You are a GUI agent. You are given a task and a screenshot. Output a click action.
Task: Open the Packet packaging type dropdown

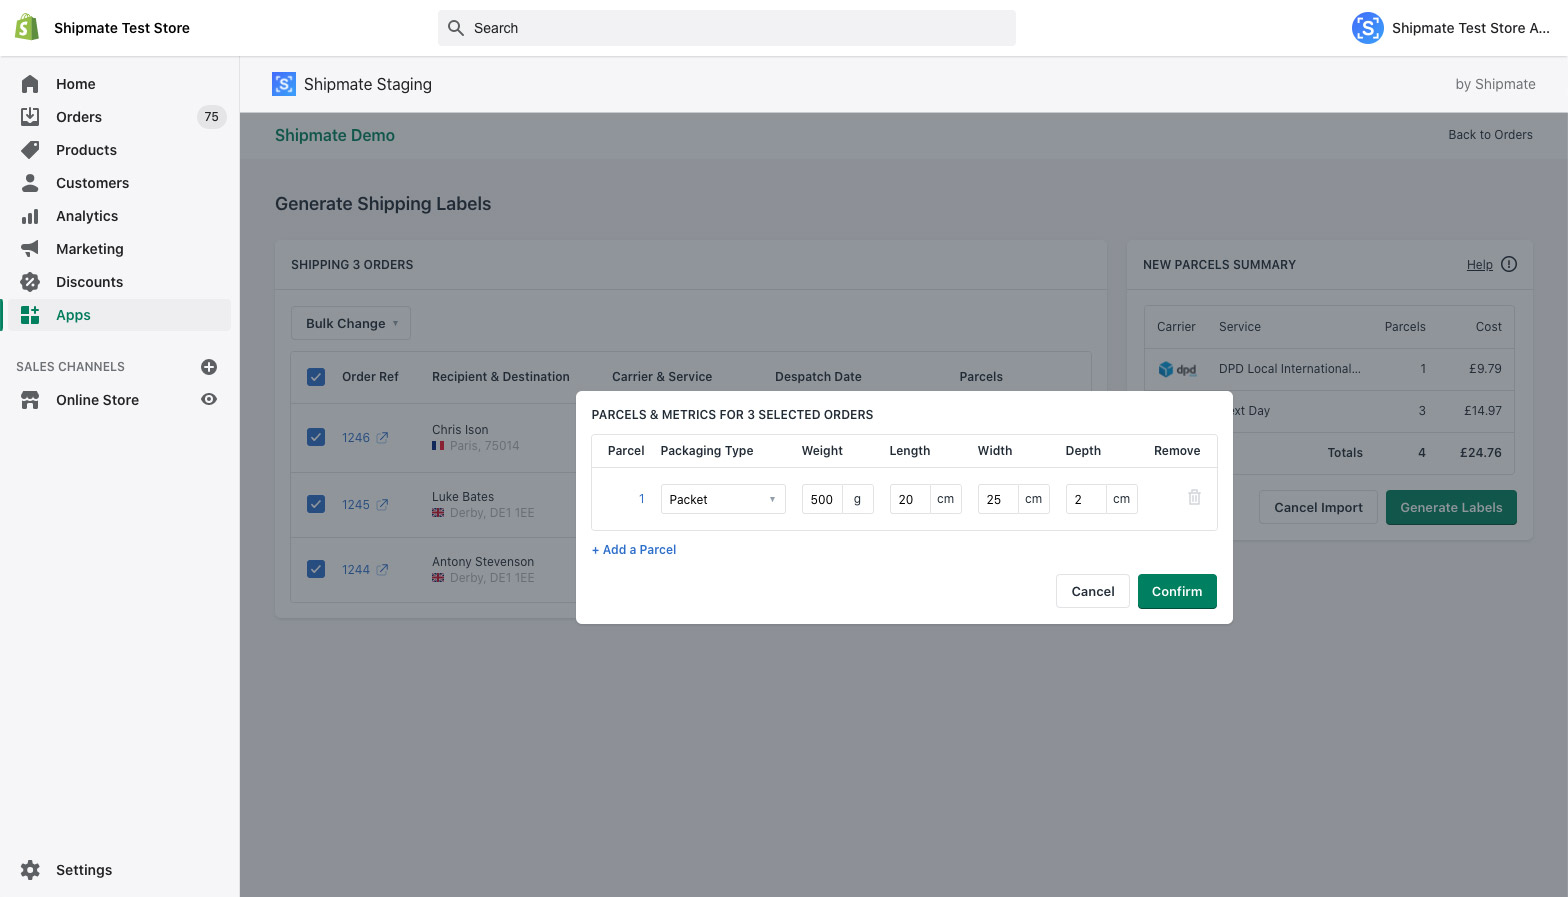pos(723,499)
